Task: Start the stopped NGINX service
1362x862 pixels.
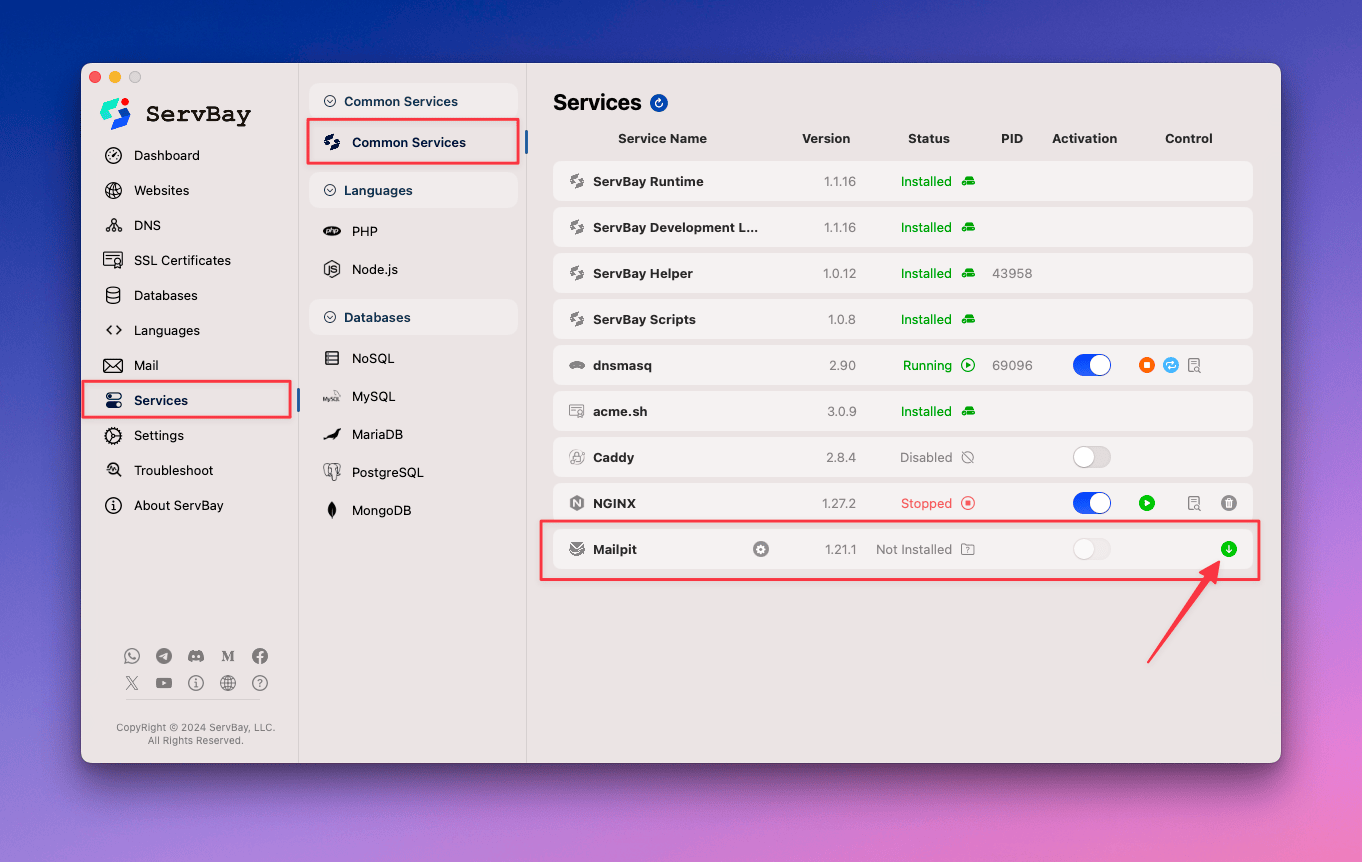Action: point(1146,503)
